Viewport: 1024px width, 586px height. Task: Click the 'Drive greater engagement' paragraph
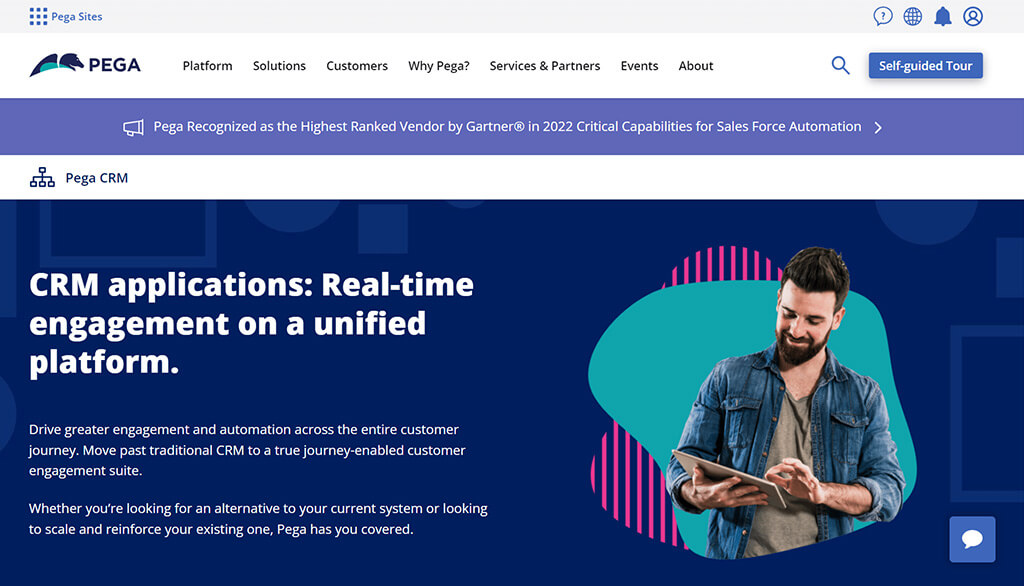(x=247, y=450)
